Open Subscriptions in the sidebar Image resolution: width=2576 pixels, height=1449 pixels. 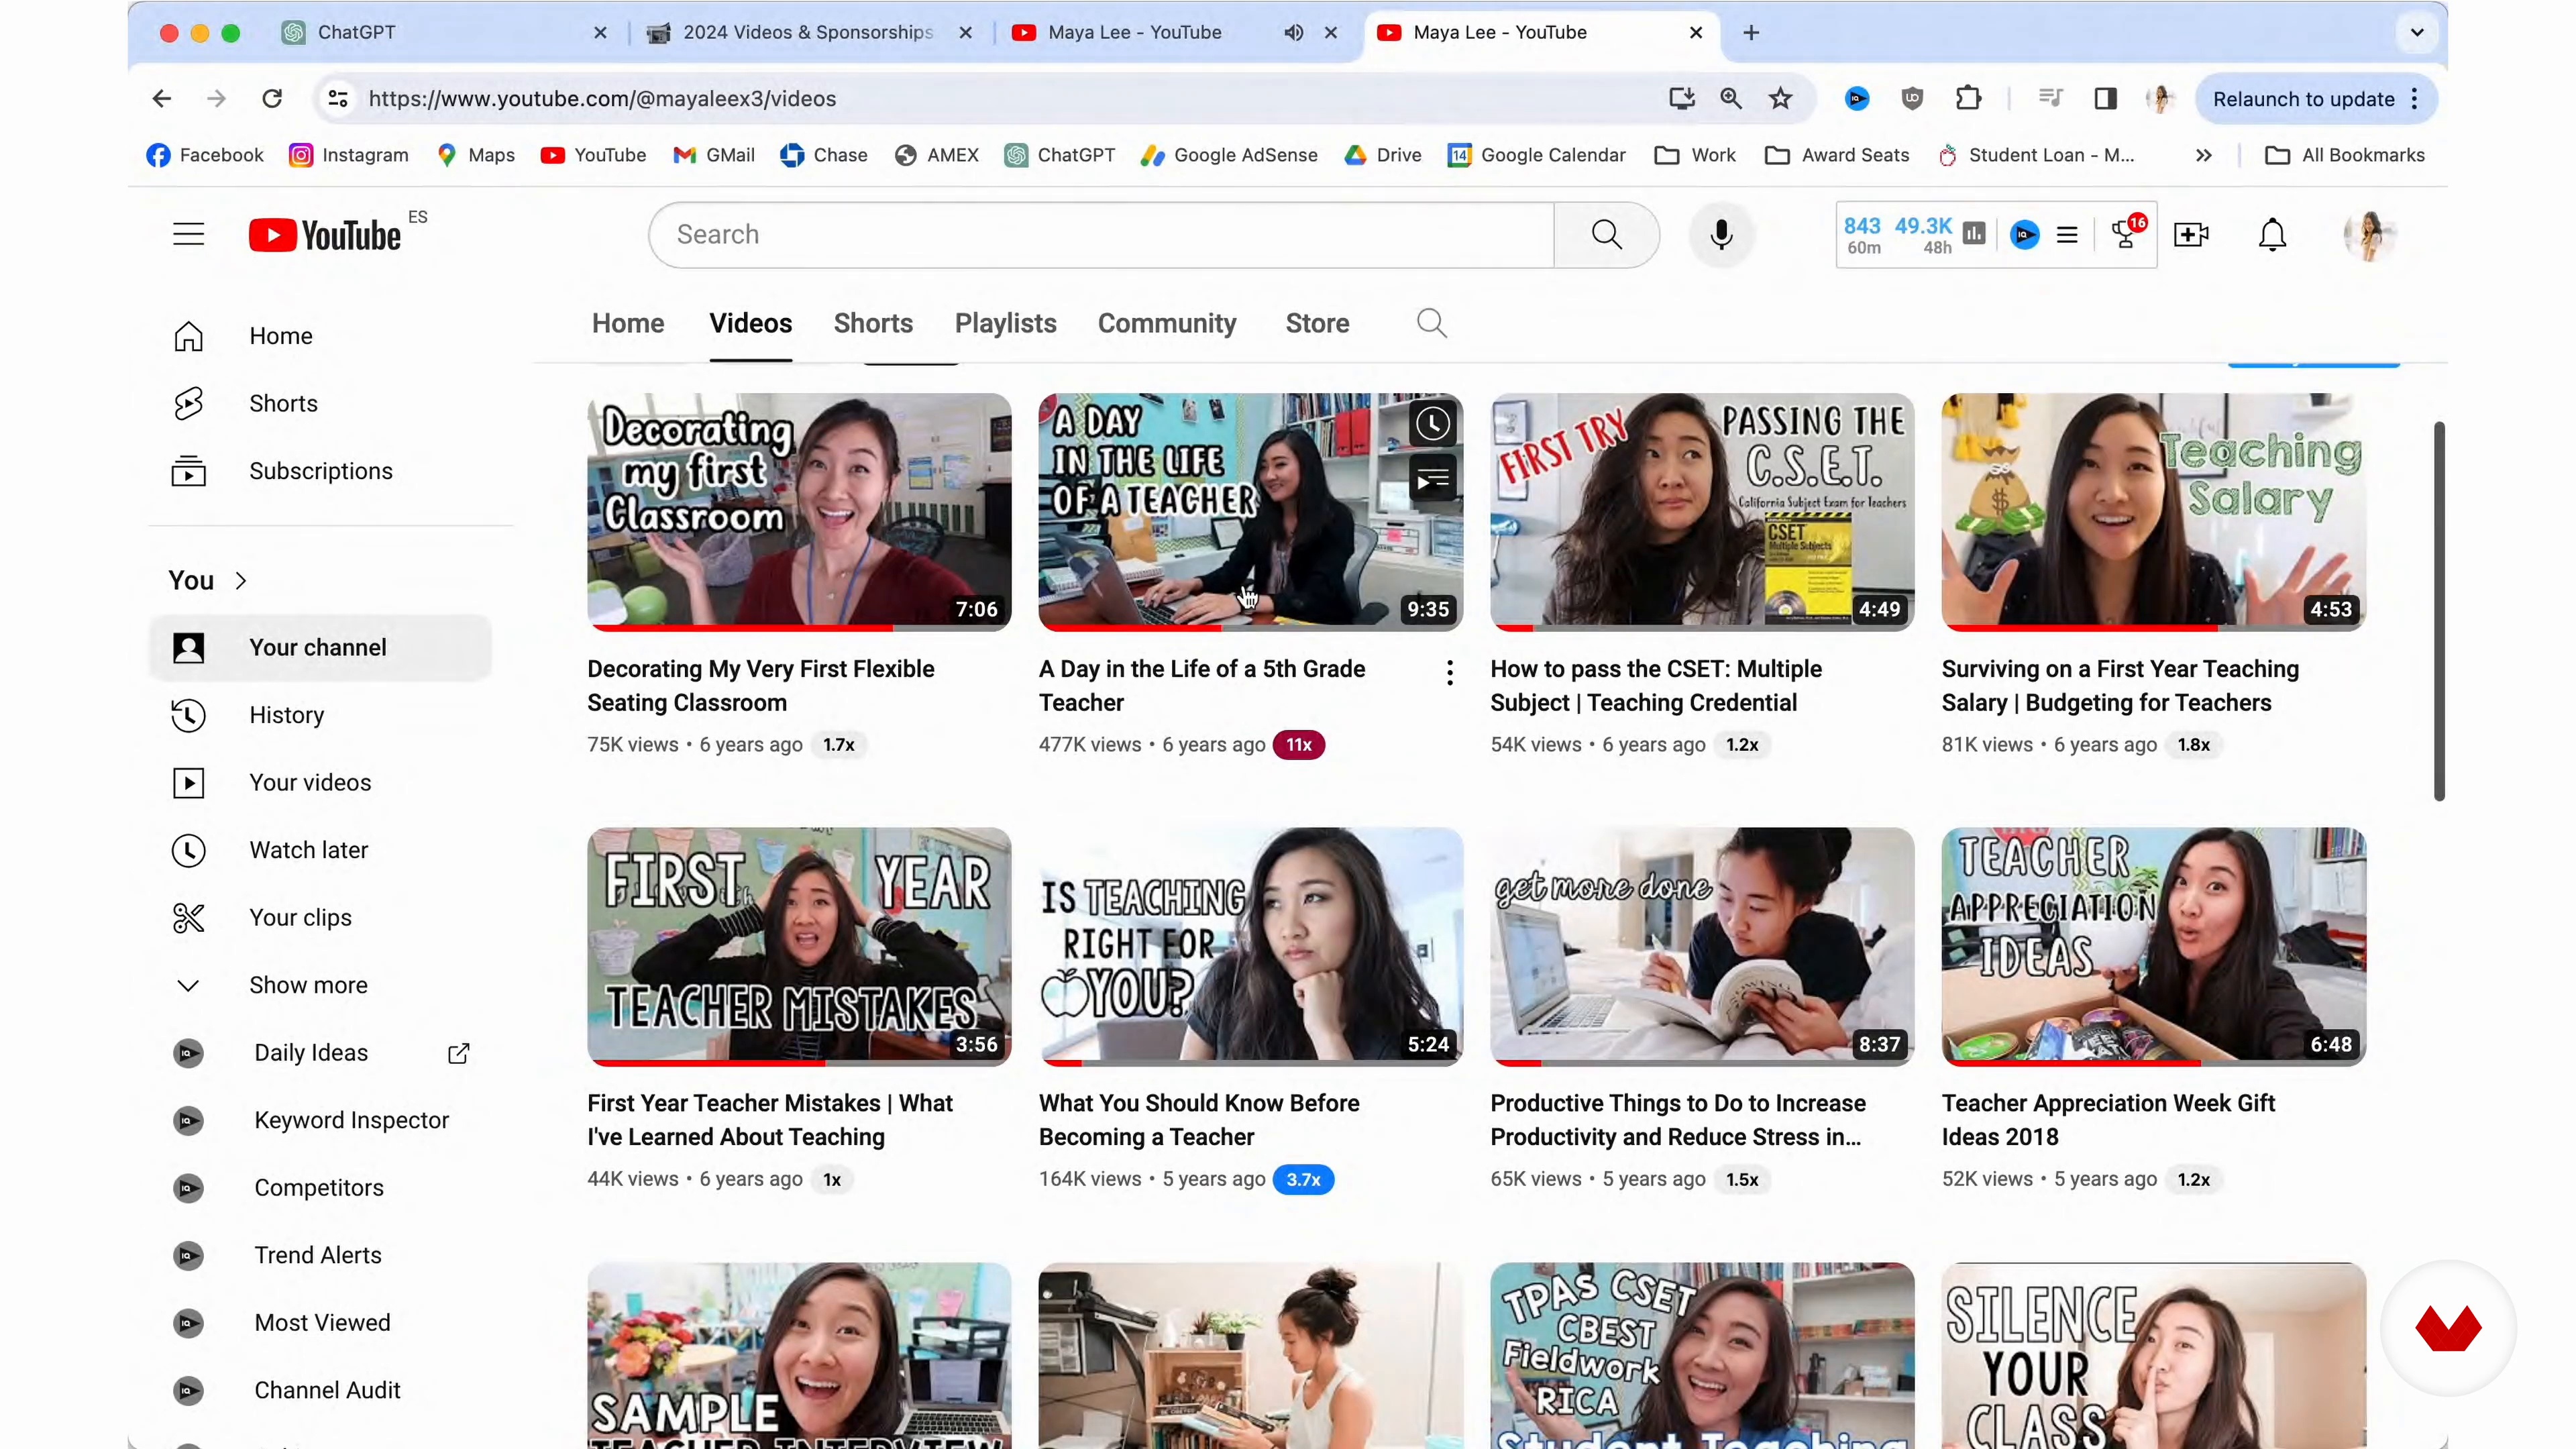click(320, 471)
